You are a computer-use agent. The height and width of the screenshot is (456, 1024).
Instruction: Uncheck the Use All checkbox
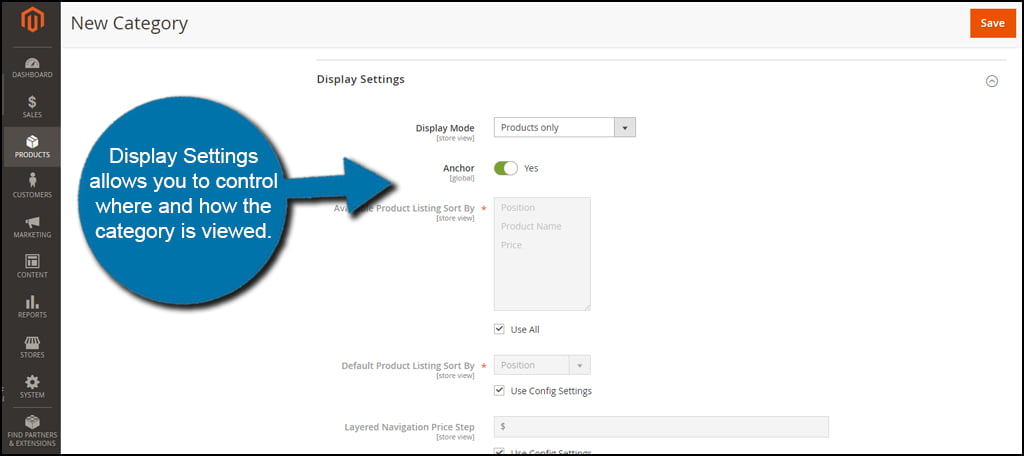pos(500,329)
